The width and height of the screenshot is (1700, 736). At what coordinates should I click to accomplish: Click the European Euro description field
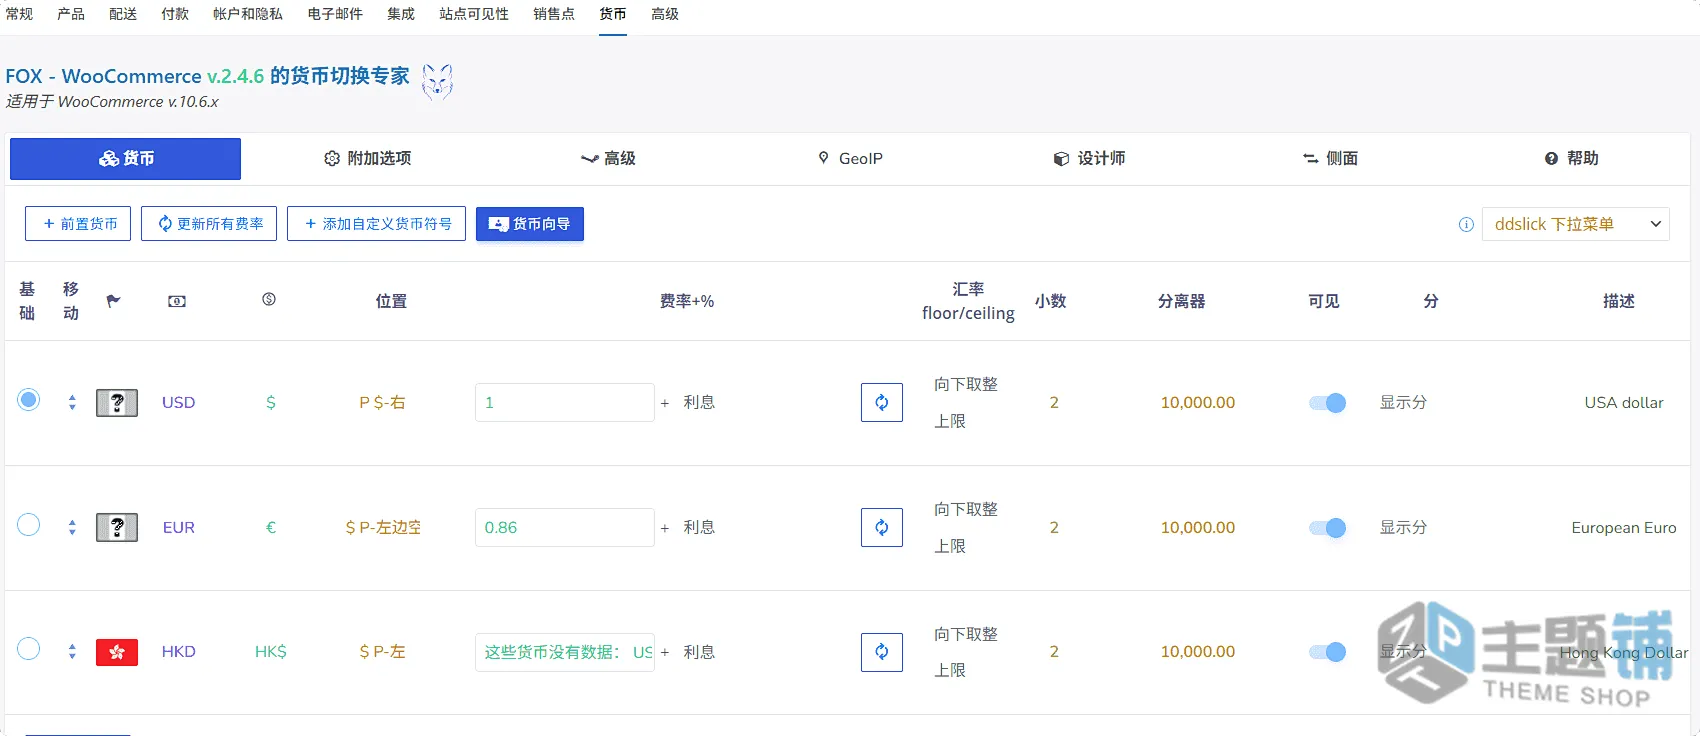[x=1624, y=527]
